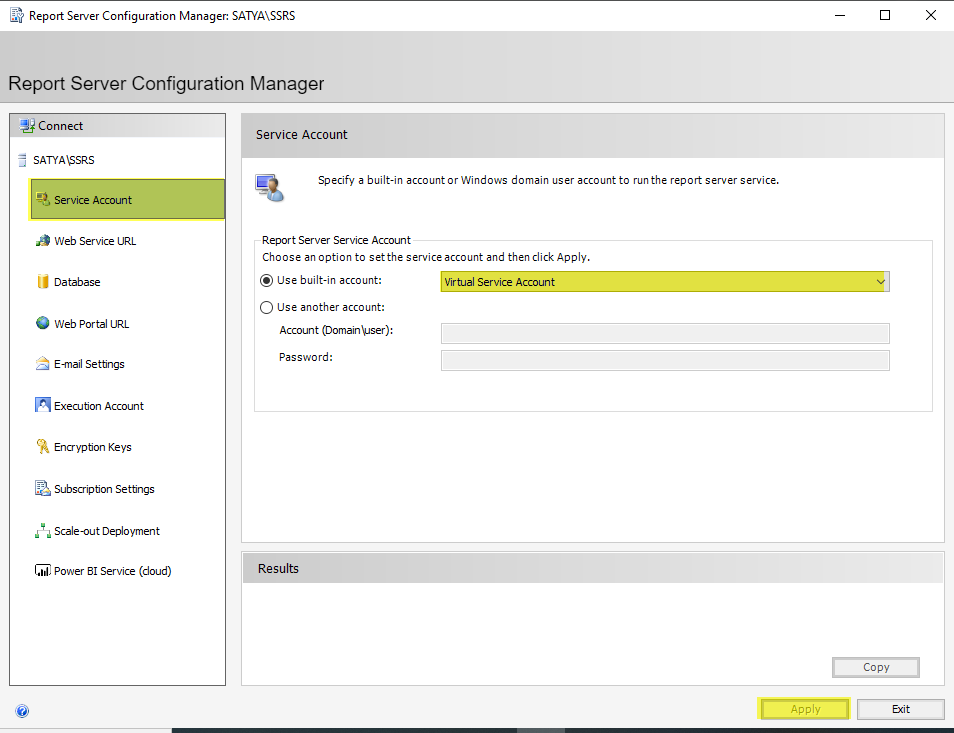Select the 'Use another account' radio button
This screenshot has height=733, width=954.
(x=266, y=307)
